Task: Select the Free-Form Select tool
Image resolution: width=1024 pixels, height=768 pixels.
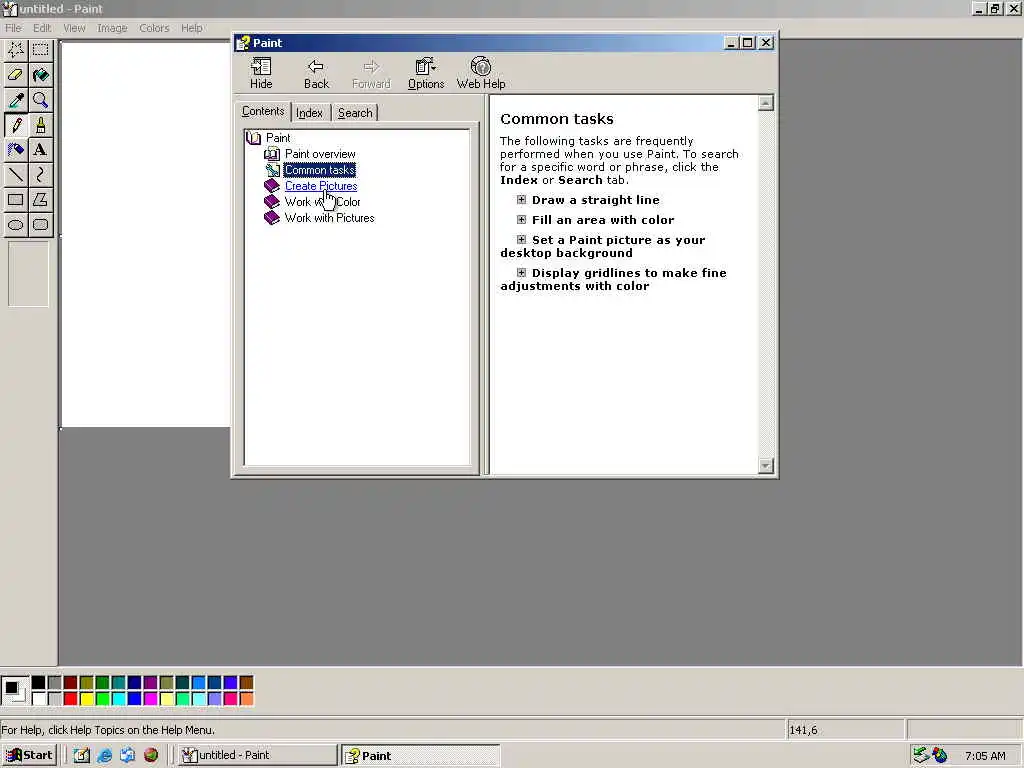Action: point(16,50)
